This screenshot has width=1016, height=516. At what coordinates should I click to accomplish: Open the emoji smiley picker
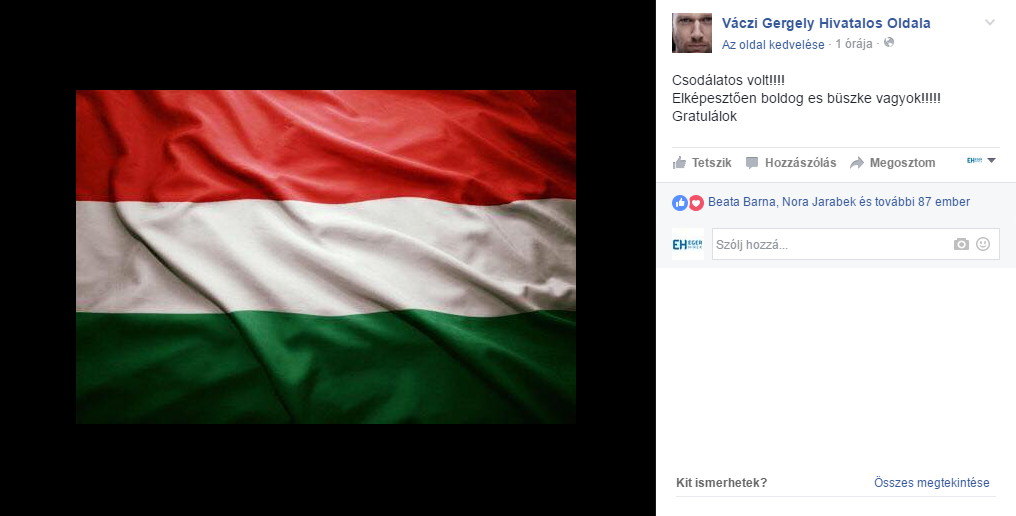[983, 244]
